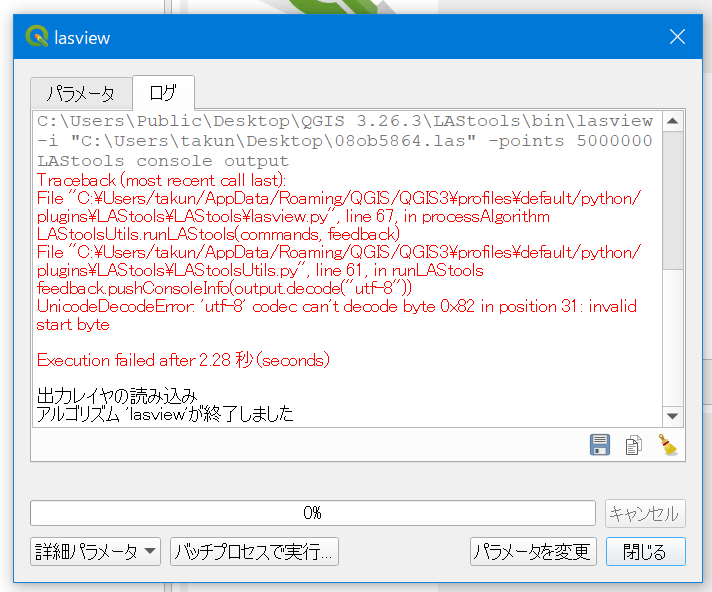Click 'Execution failed after 2.28' line
The height and width of the screenshot is (592, 712).
(183, 360)
